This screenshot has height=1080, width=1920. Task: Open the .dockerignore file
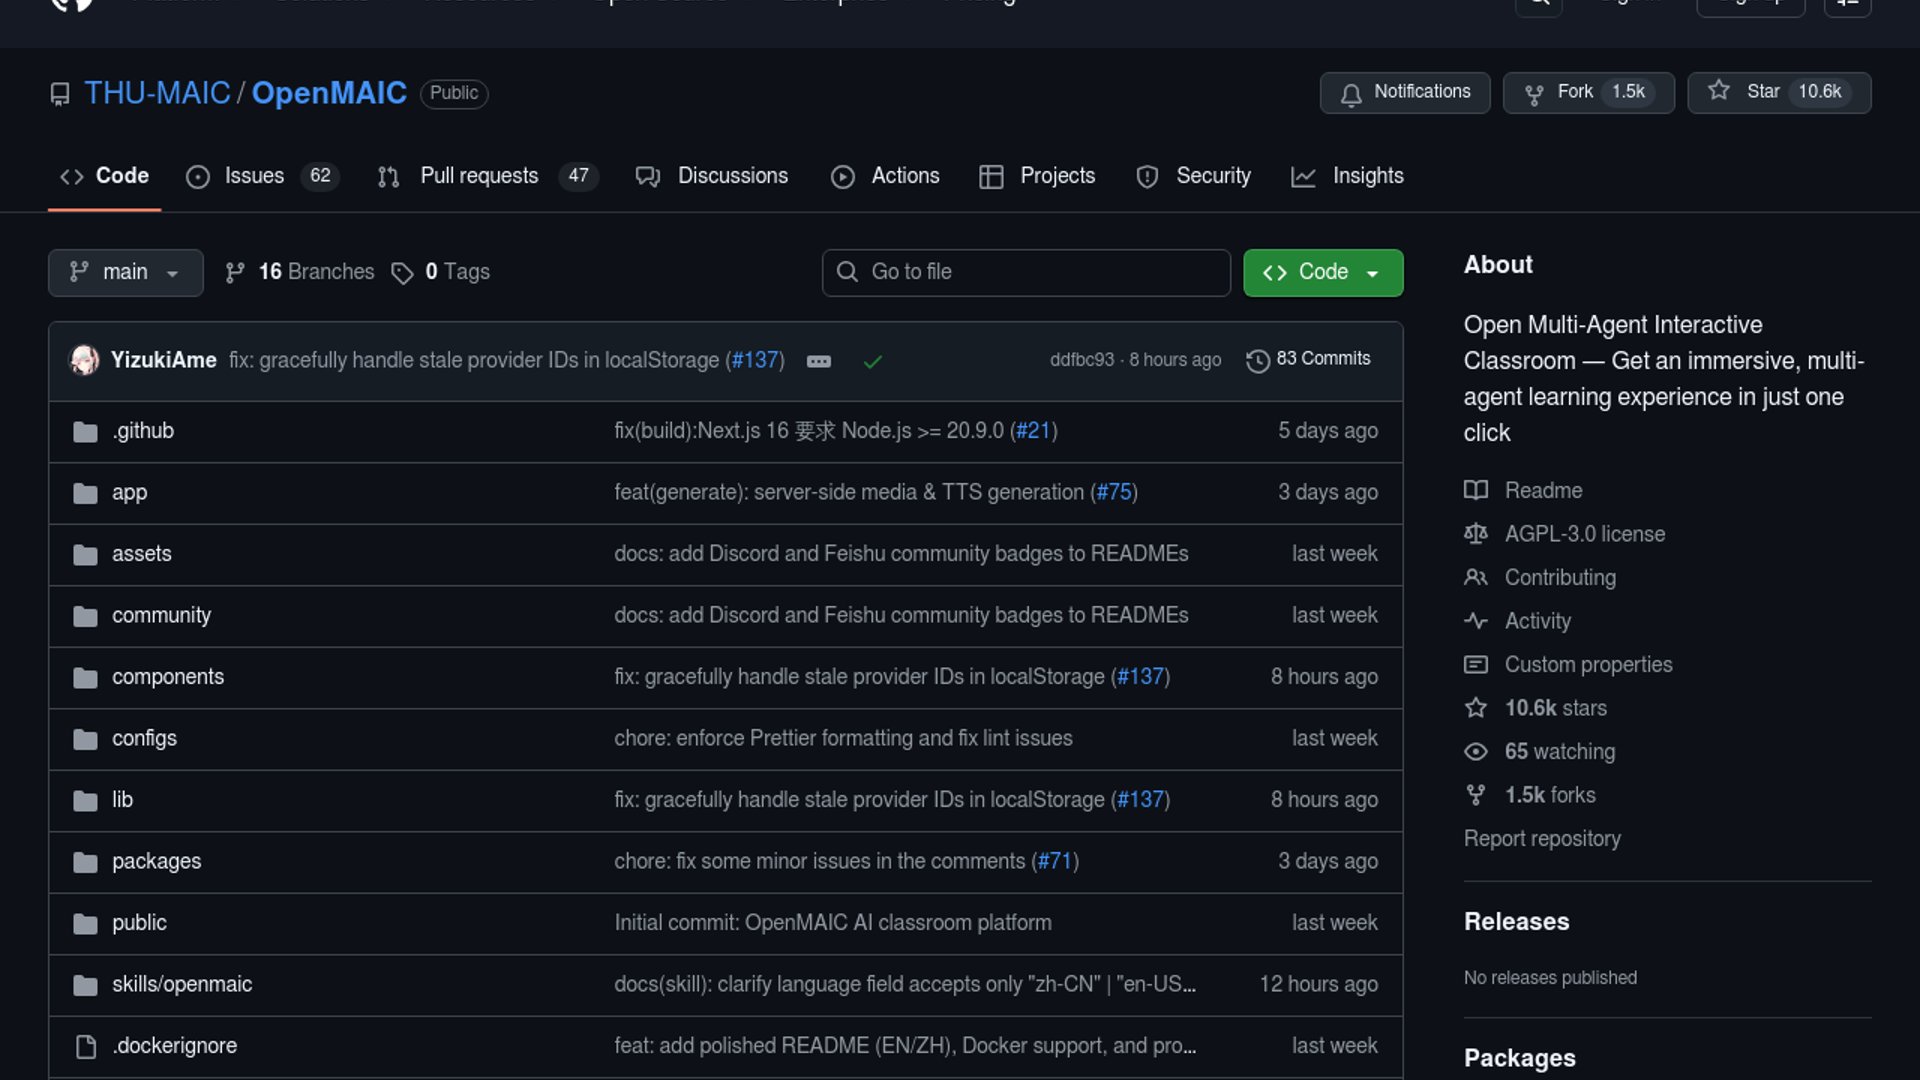click(174, 1046)
